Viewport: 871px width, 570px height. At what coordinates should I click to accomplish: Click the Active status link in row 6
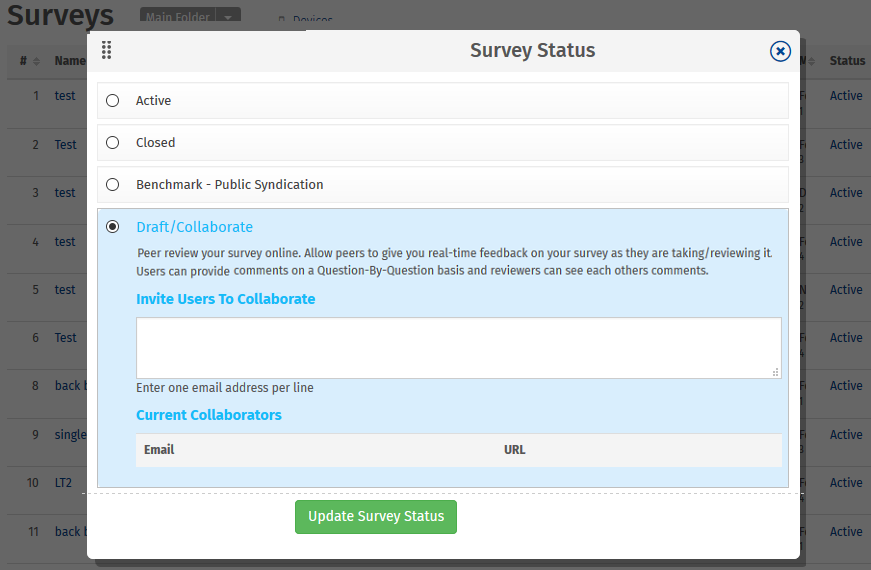click(846, 338)
